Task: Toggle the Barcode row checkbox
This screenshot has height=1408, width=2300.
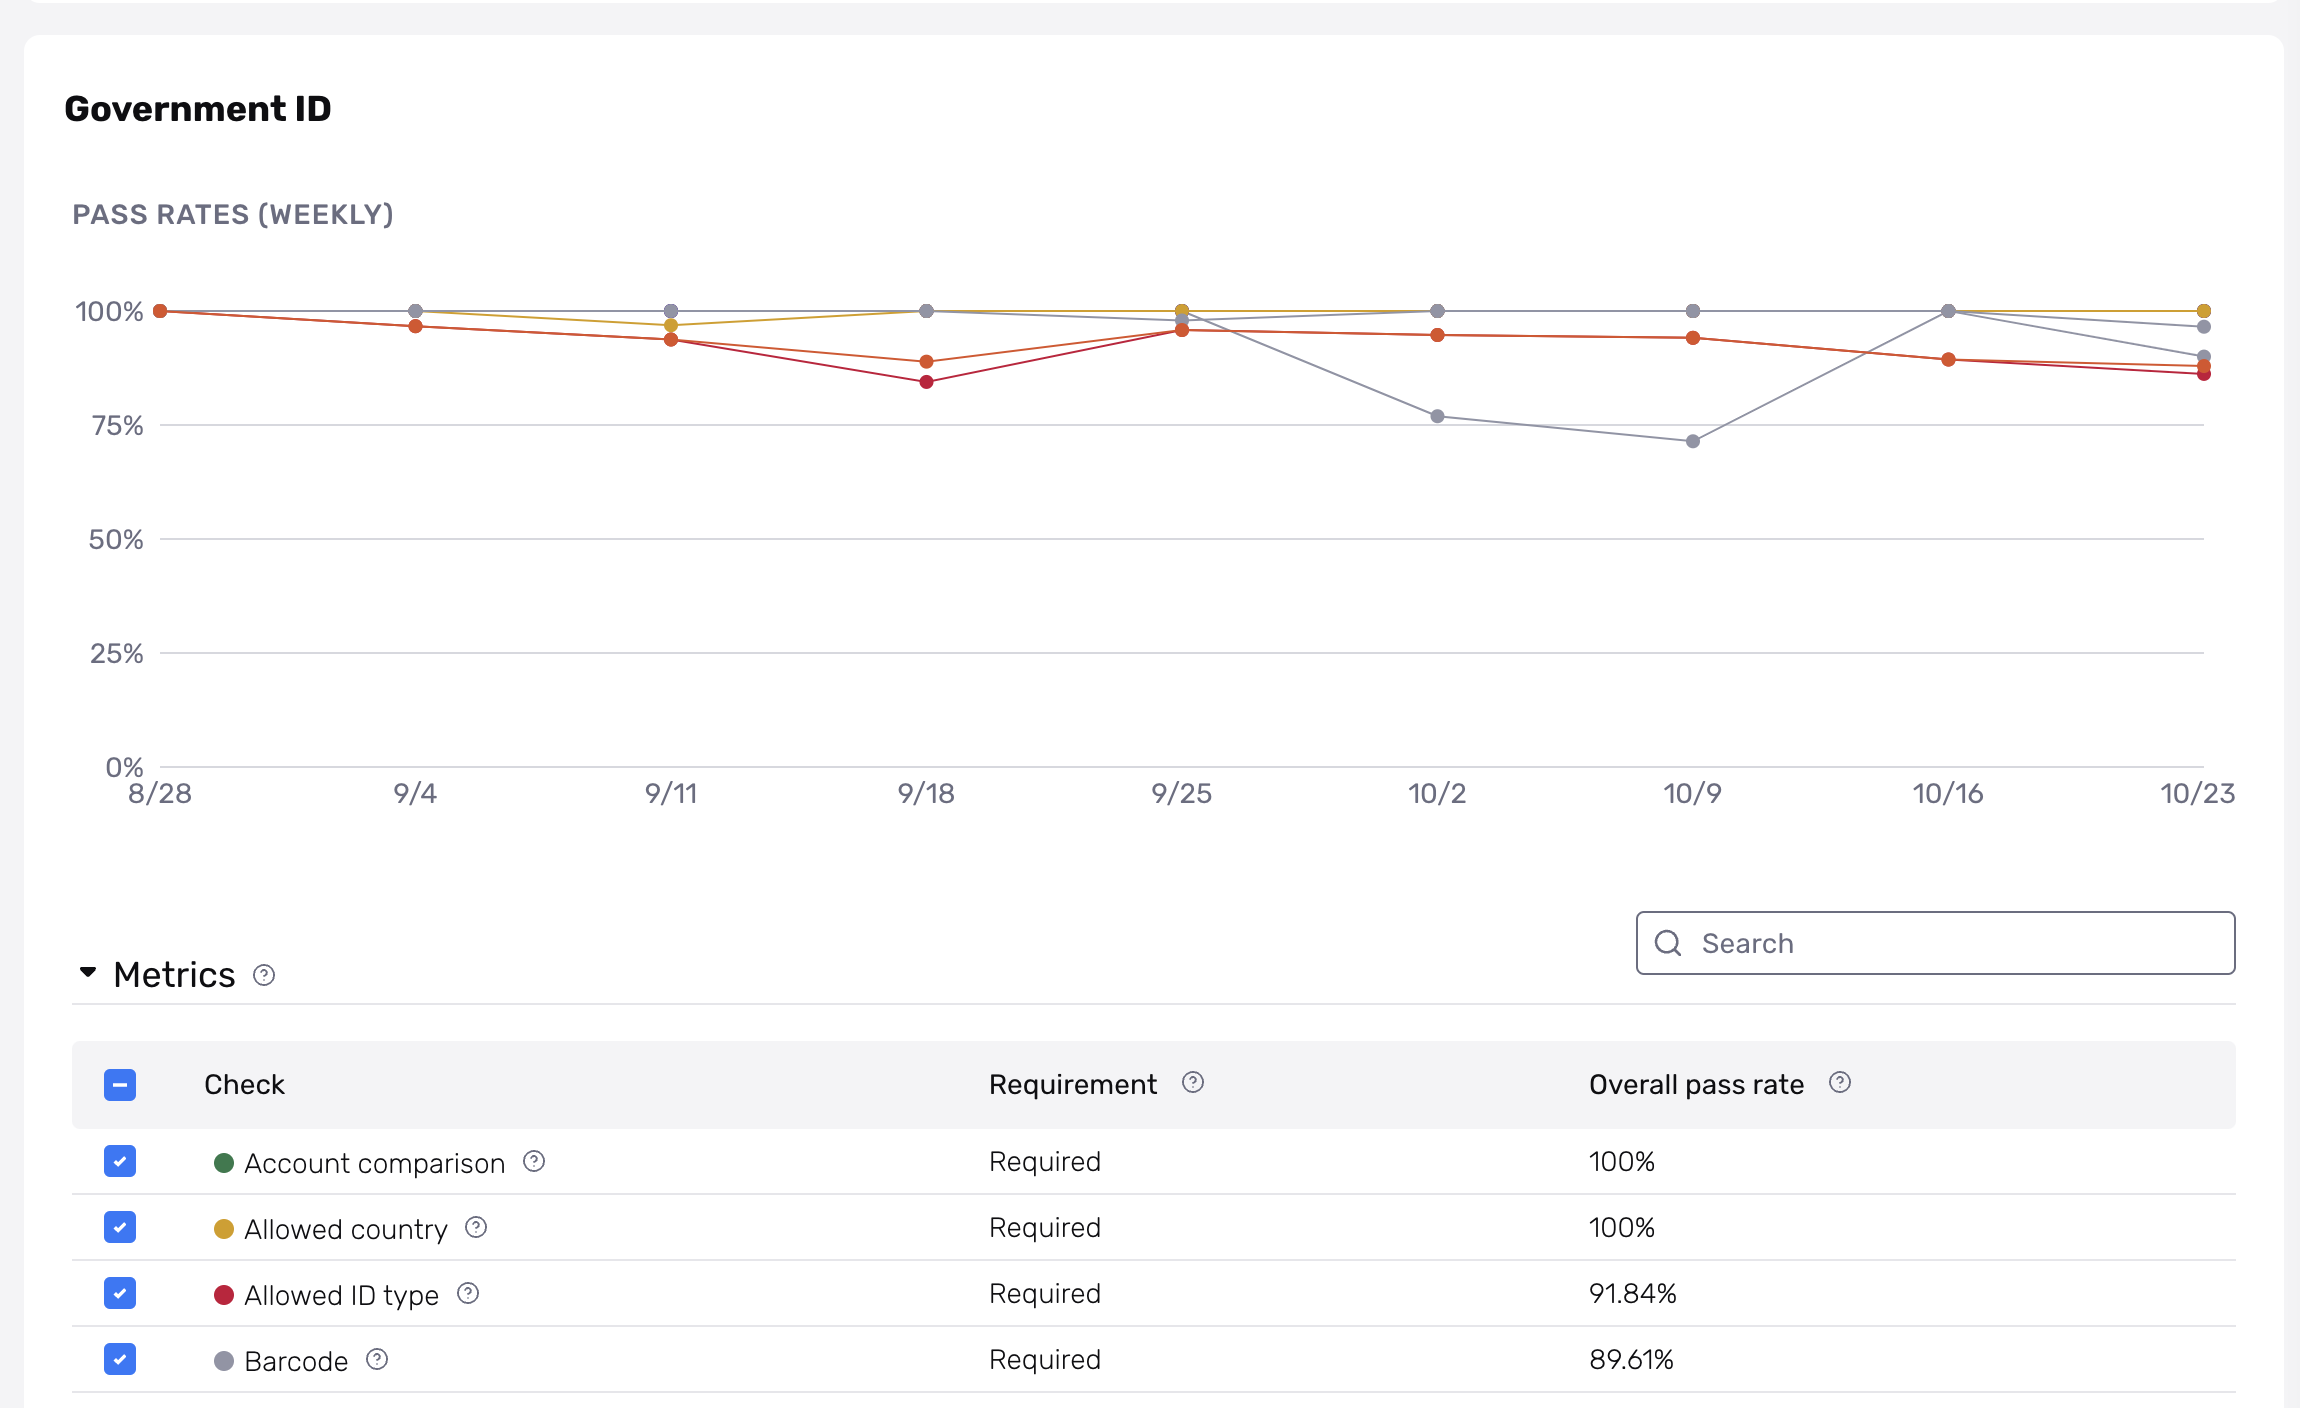Action: 120,1359
